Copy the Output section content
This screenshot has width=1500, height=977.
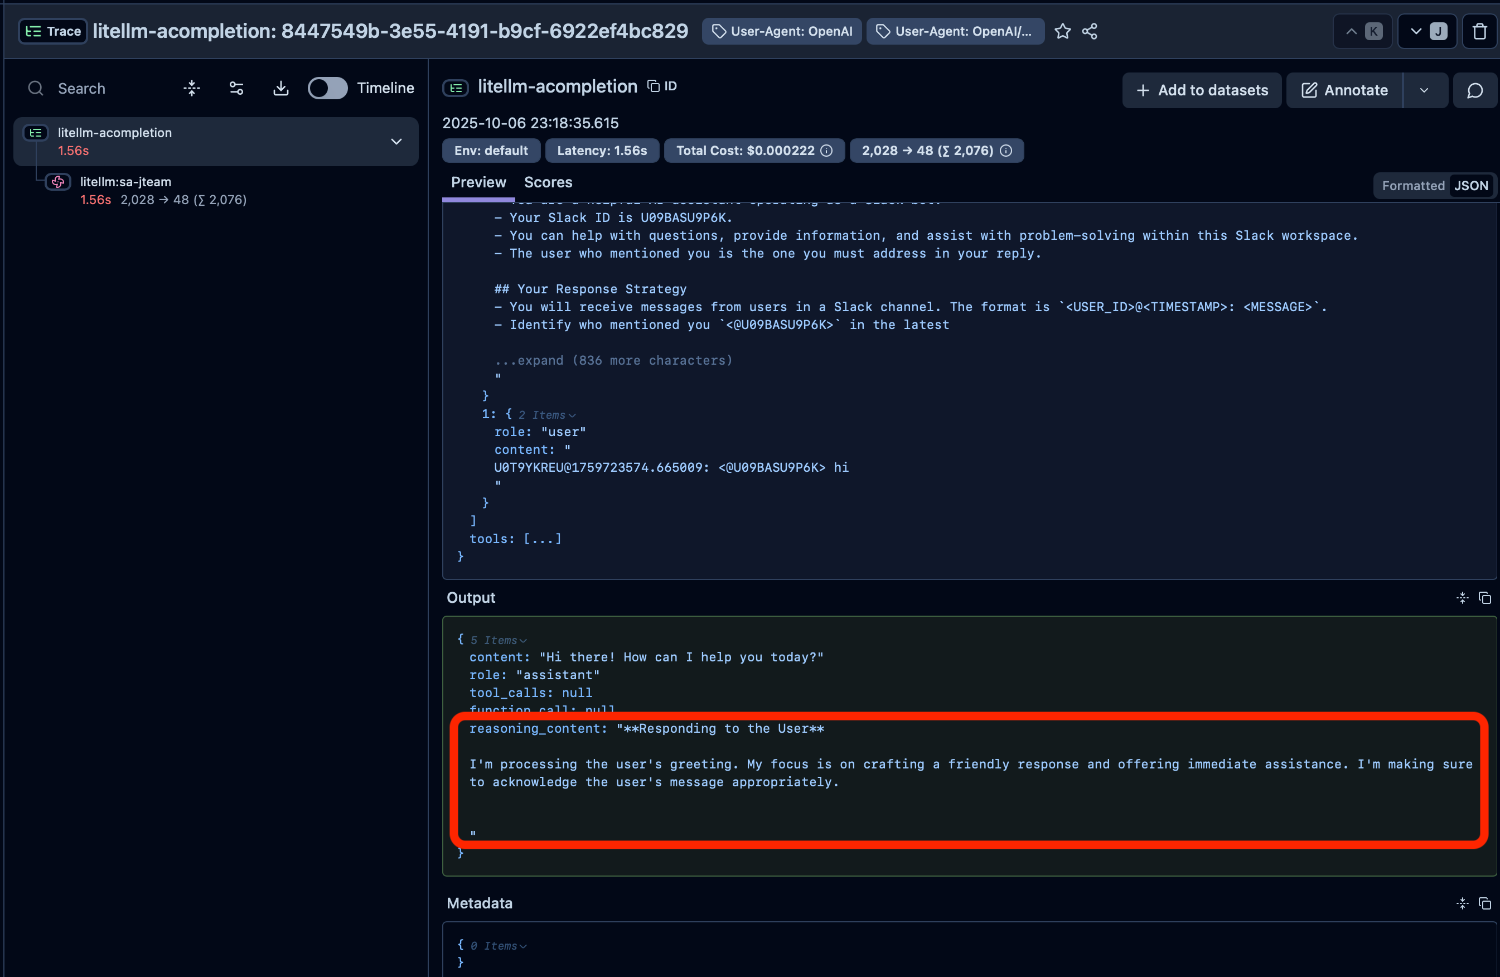click(x=1485, y=598)
